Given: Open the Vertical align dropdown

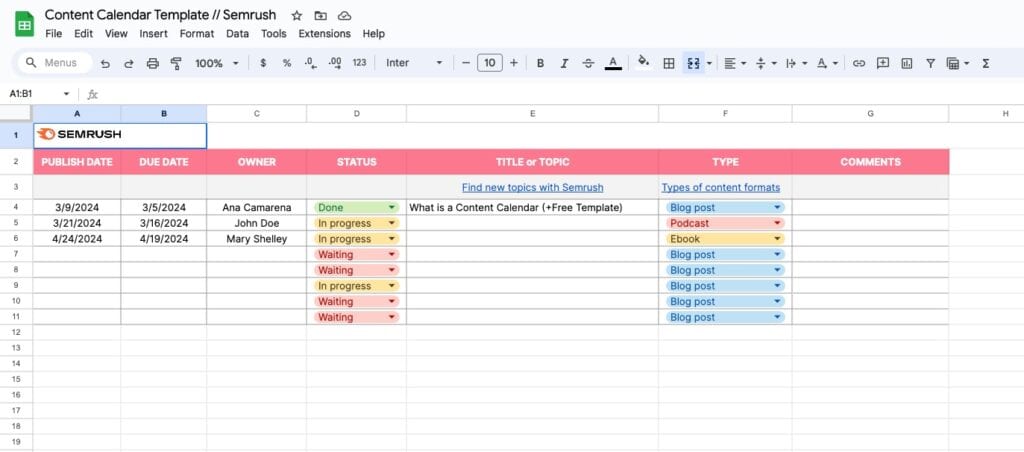Looking at the screenshot, I should coord(765,63).
